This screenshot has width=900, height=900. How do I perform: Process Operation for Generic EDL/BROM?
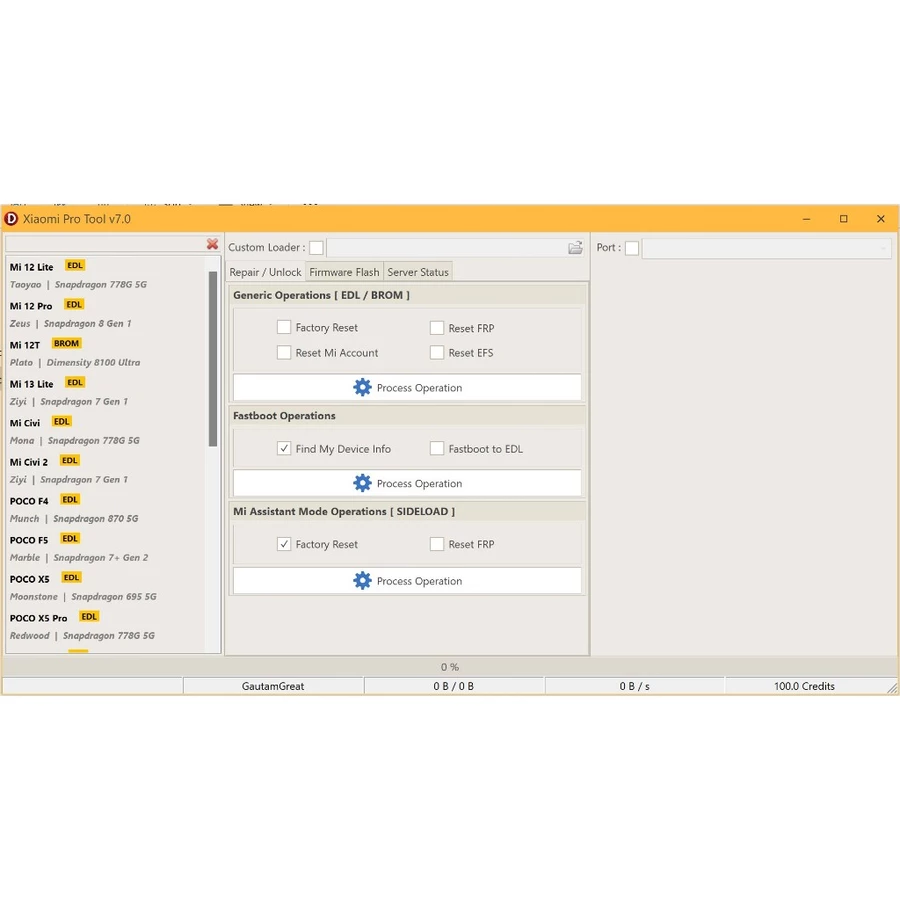(x=407, y=387)
